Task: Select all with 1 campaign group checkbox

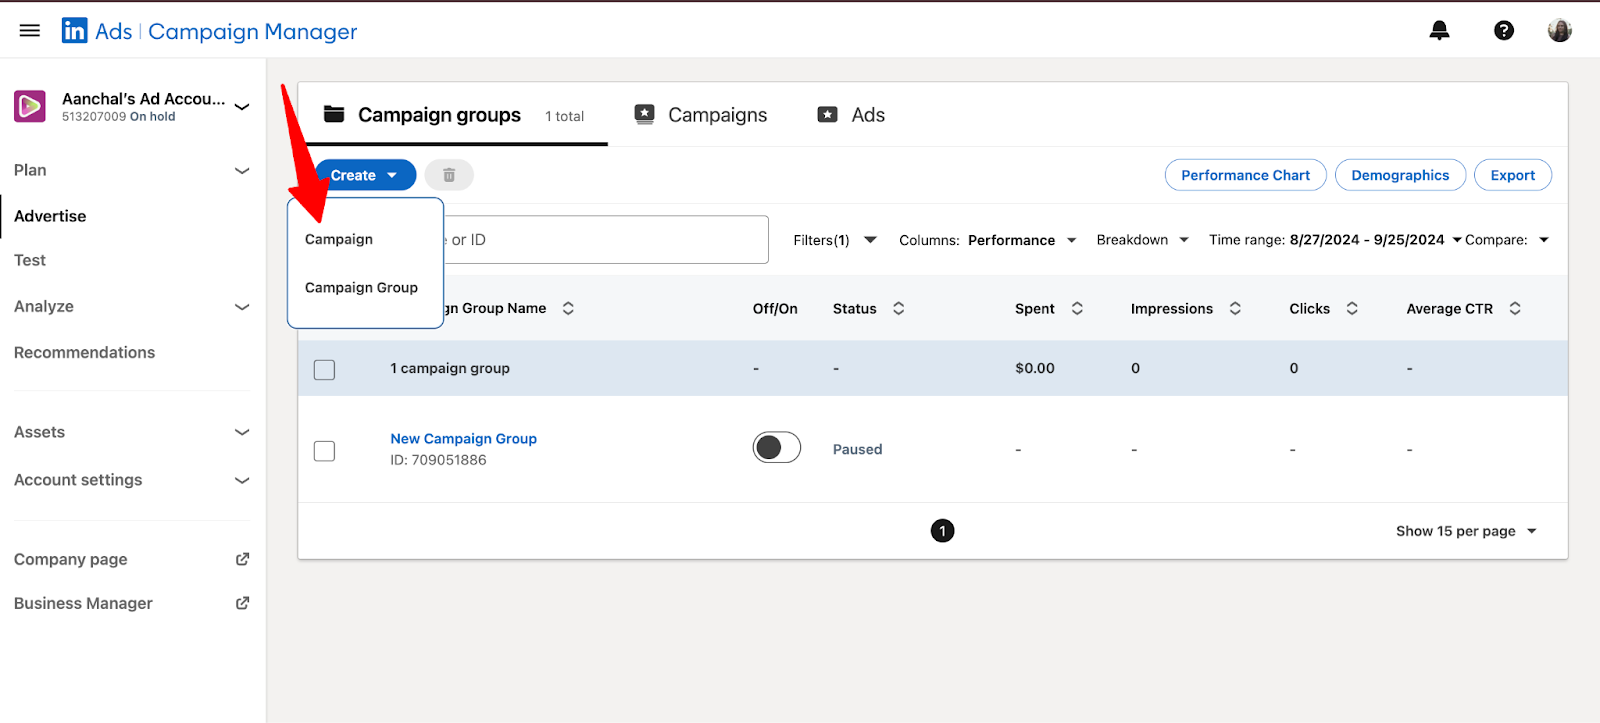Action: tap(324, 369)
